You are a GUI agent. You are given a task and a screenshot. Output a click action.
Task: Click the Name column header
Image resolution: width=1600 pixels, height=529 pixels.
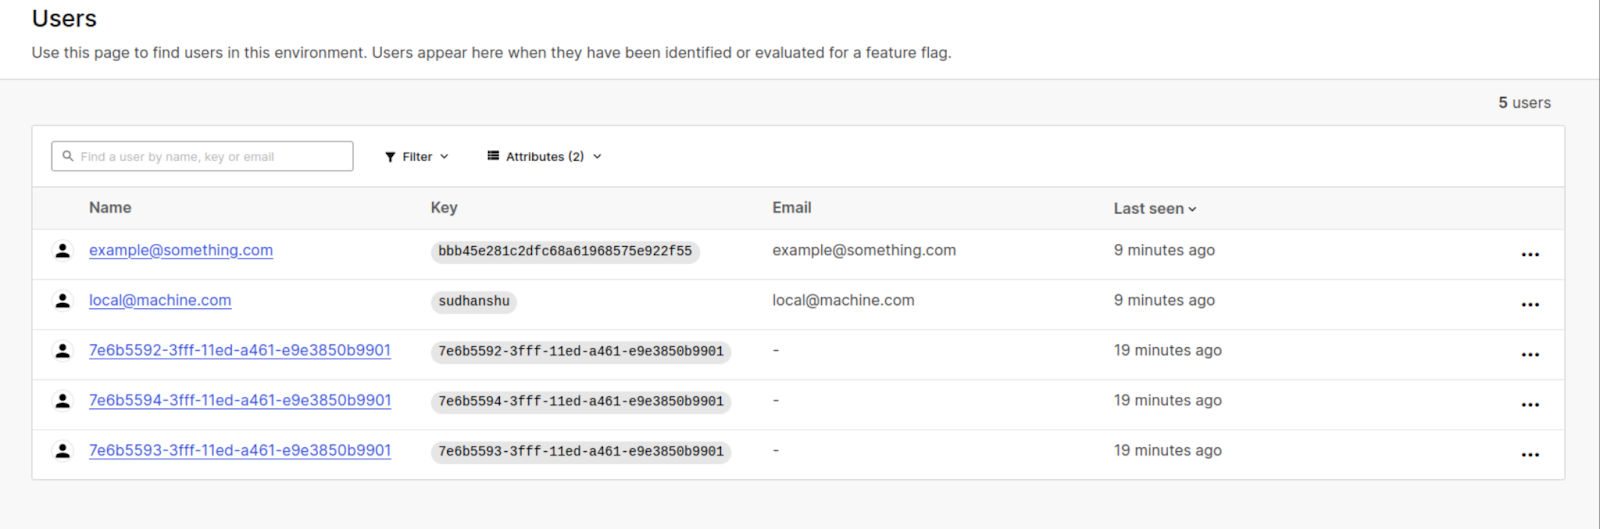click(x=110, y=208)
